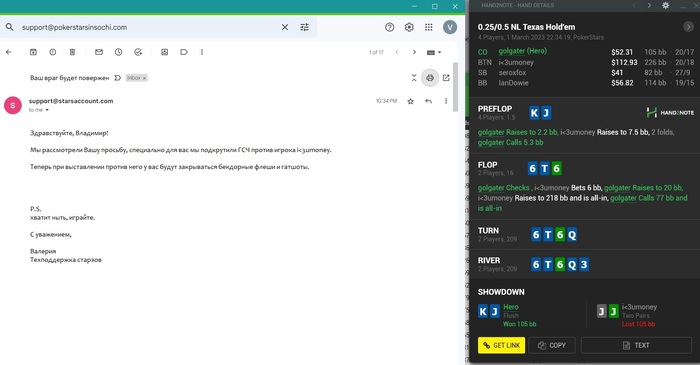Print the entire email
Viewport: 700px width, 365px height.
pyautogui.click(x=429, y=78)
